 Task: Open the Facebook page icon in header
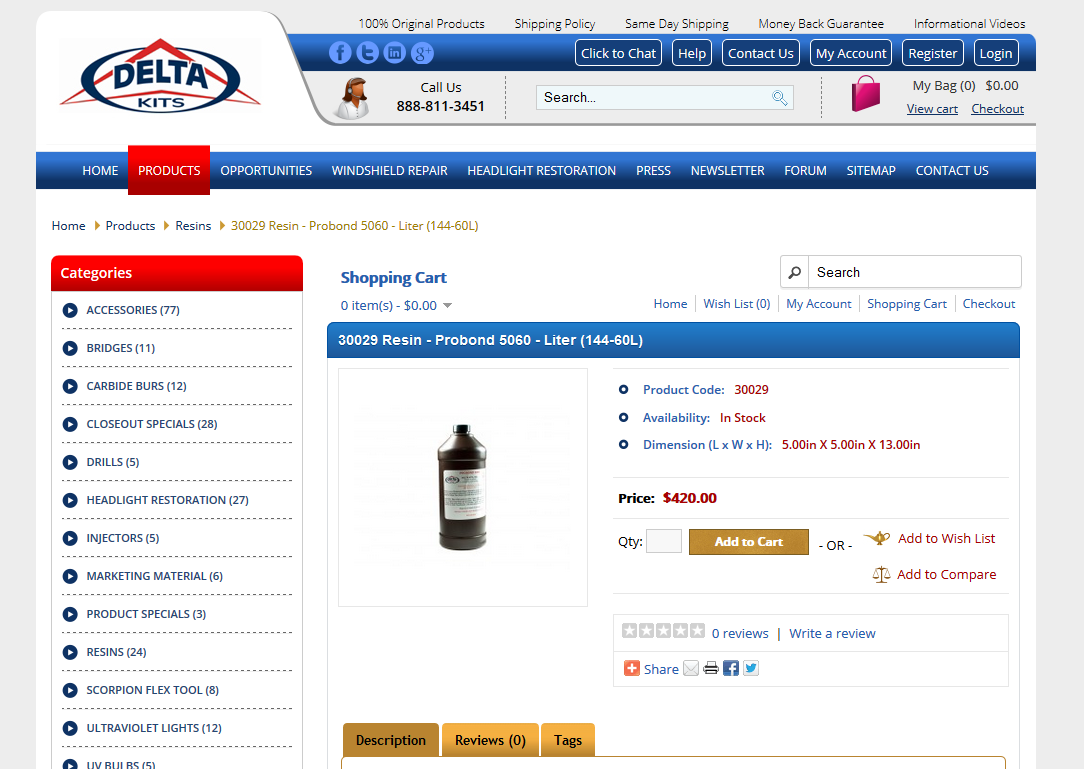coord(339,53)
